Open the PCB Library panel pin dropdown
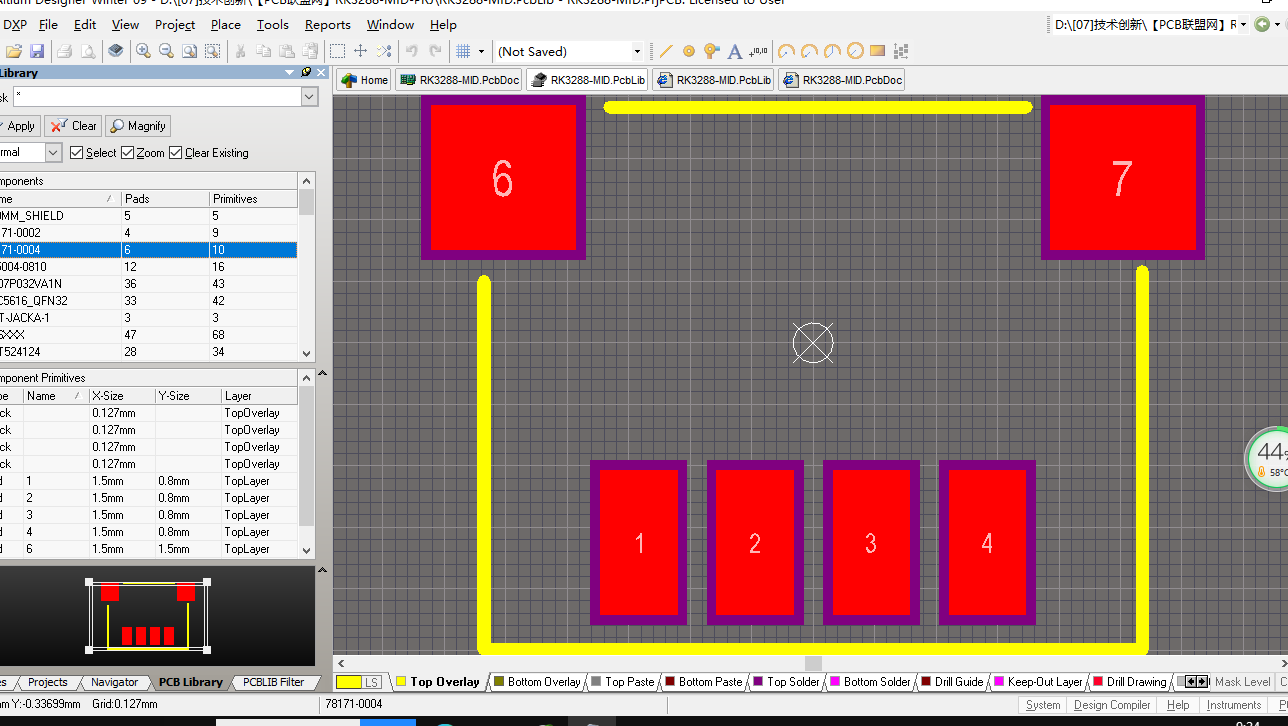 pos(290,72)
